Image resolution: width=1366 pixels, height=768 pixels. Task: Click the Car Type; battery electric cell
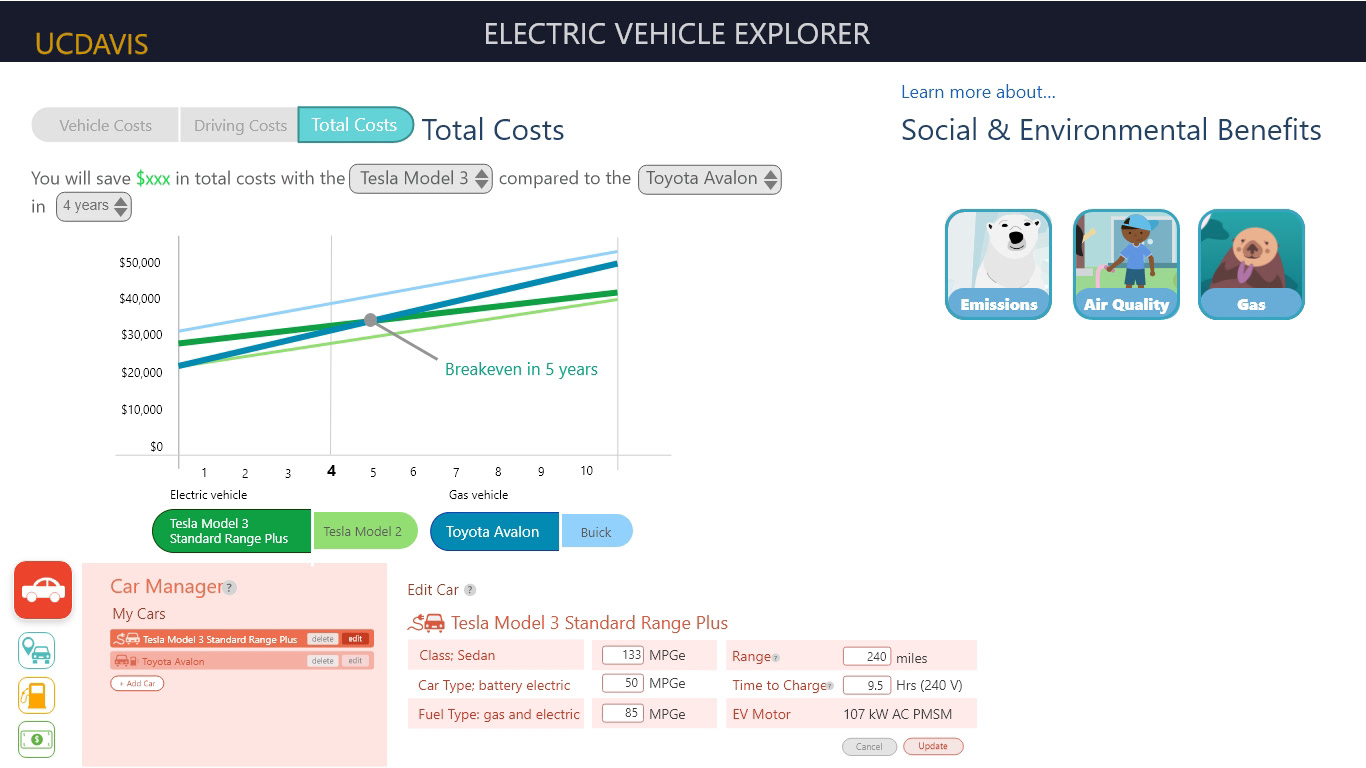(496, 685)
